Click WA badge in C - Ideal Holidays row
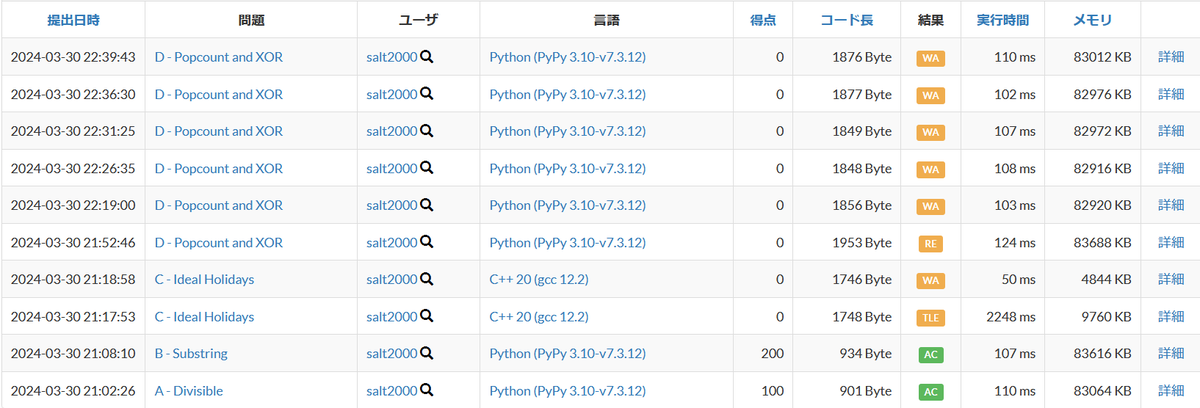1200x408 pixels. [x=930, y=280]
